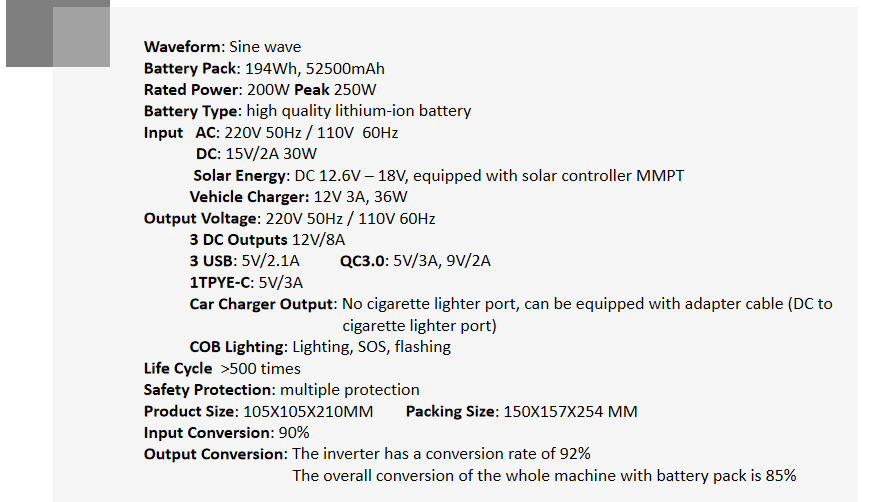The height and width of the screenshot is (502, 874).
Task: Click the Safety Protection label
Action: point(208,389)
